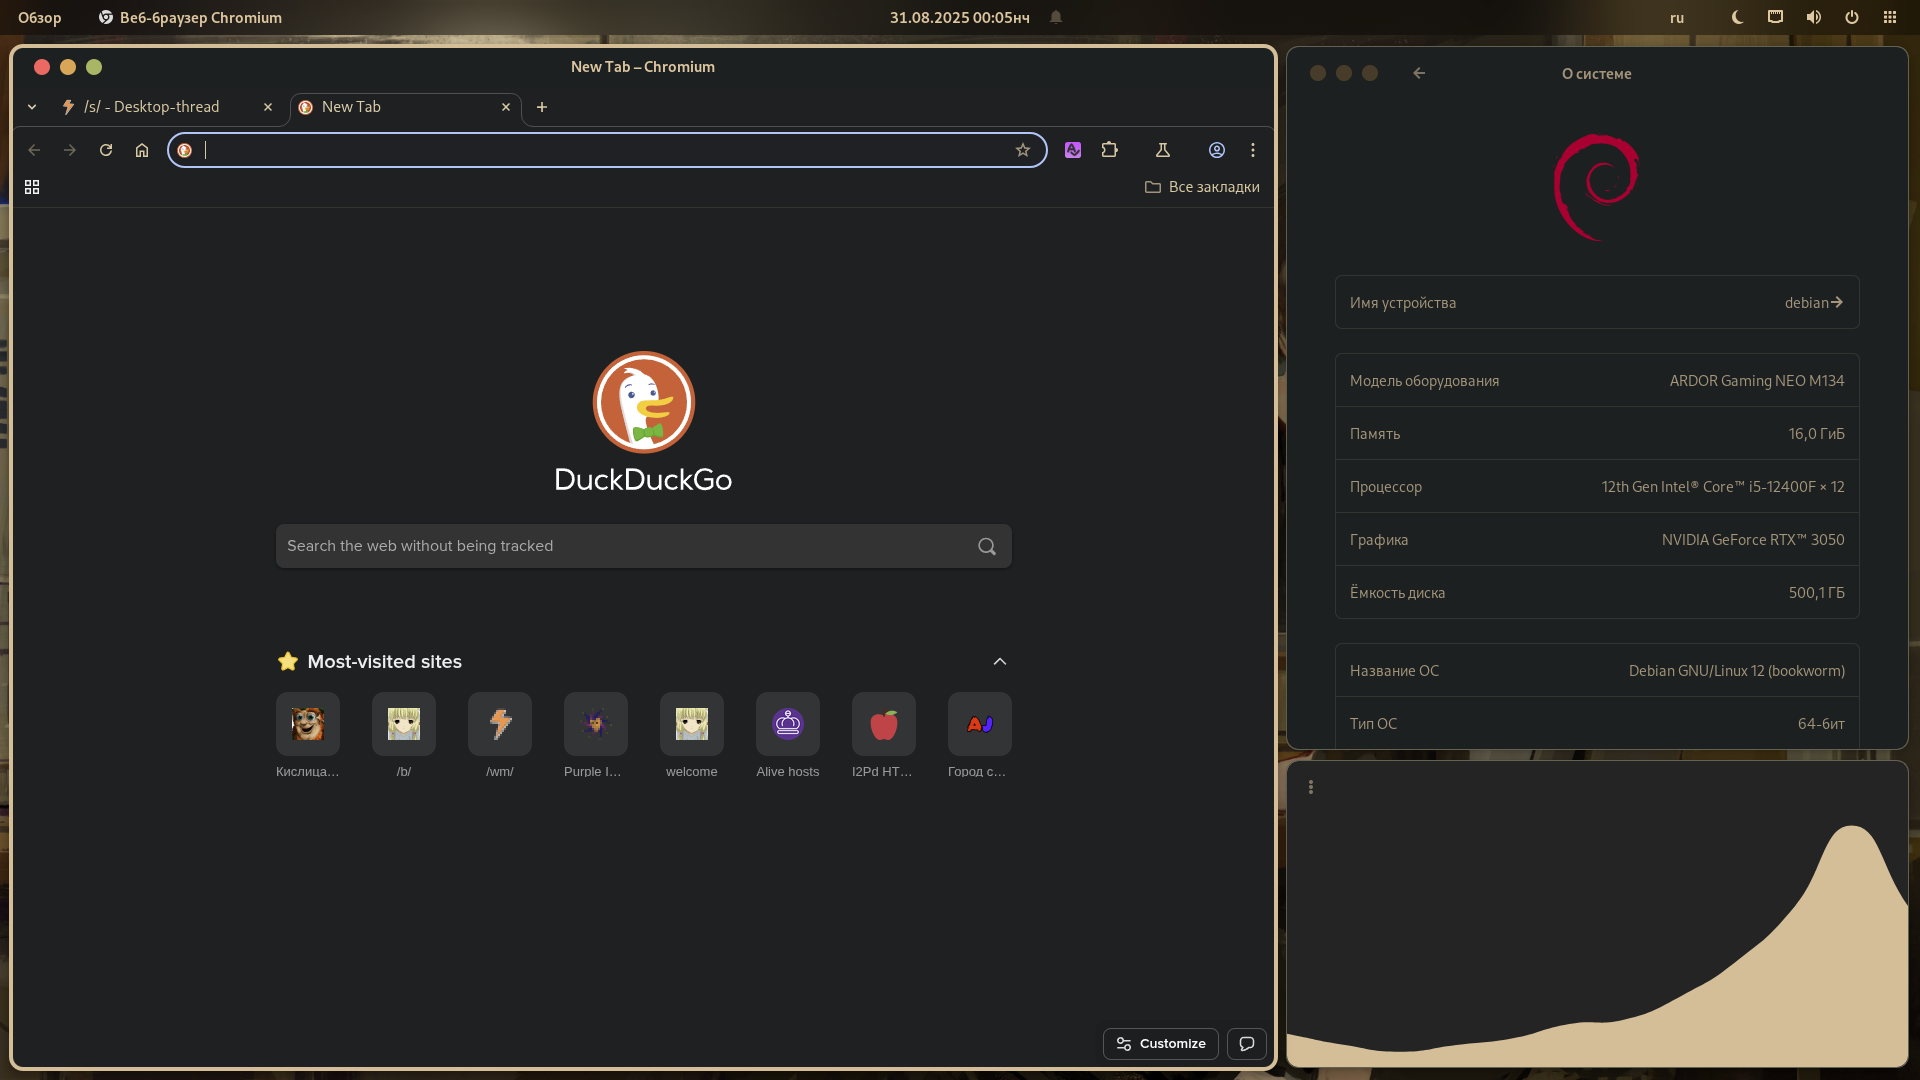
Task: Toggle night light moon icon in top bar
Action: (x=1738, y=17)
